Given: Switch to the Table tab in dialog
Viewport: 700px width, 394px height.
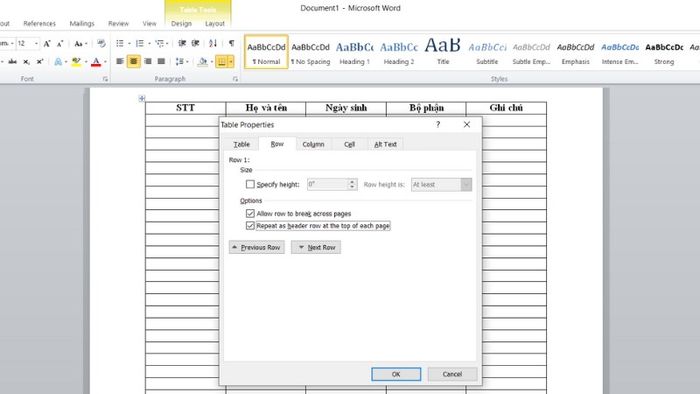Looking at the screenshot, I should pyautogui.click(x=242, y=144).
